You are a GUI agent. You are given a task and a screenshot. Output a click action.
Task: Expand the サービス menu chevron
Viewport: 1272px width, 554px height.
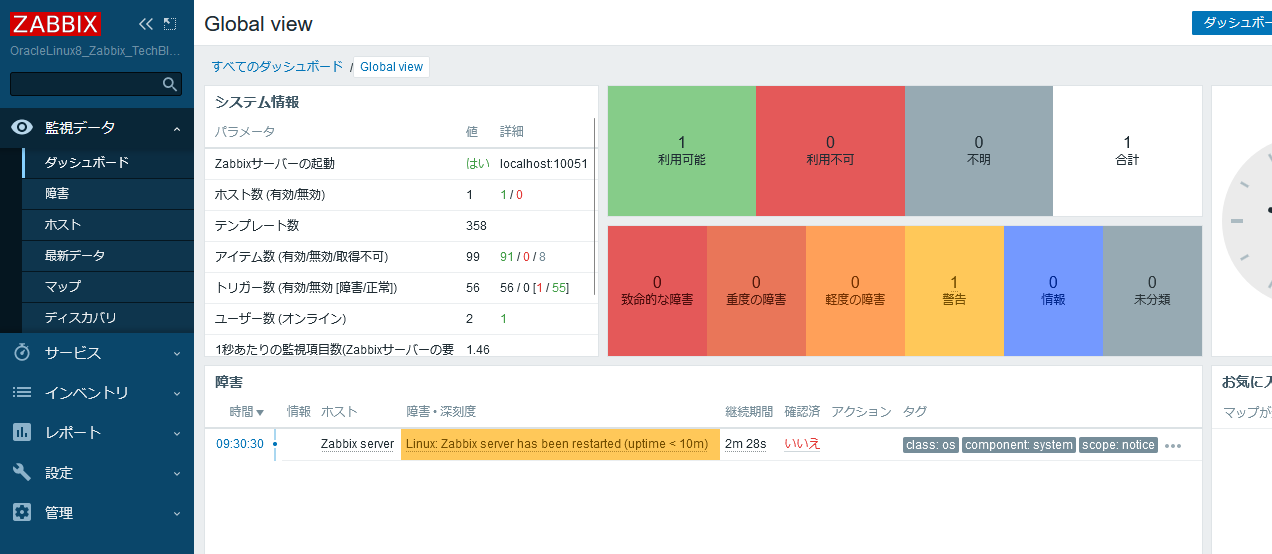(x=176, y=353)
